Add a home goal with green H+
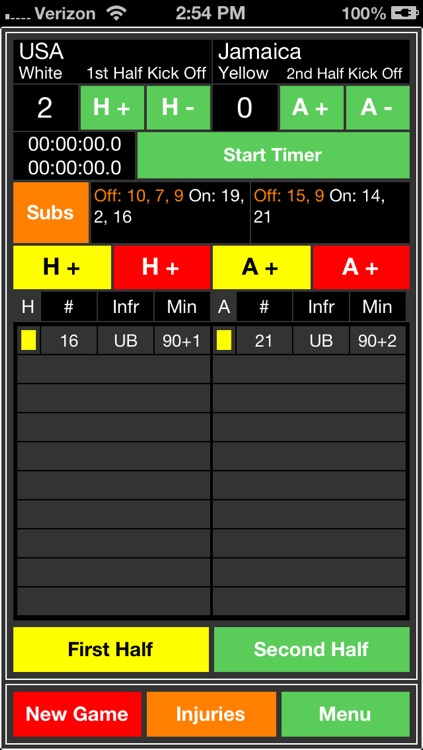The width and height of the screenshot is (423, 750). point(112,108)
